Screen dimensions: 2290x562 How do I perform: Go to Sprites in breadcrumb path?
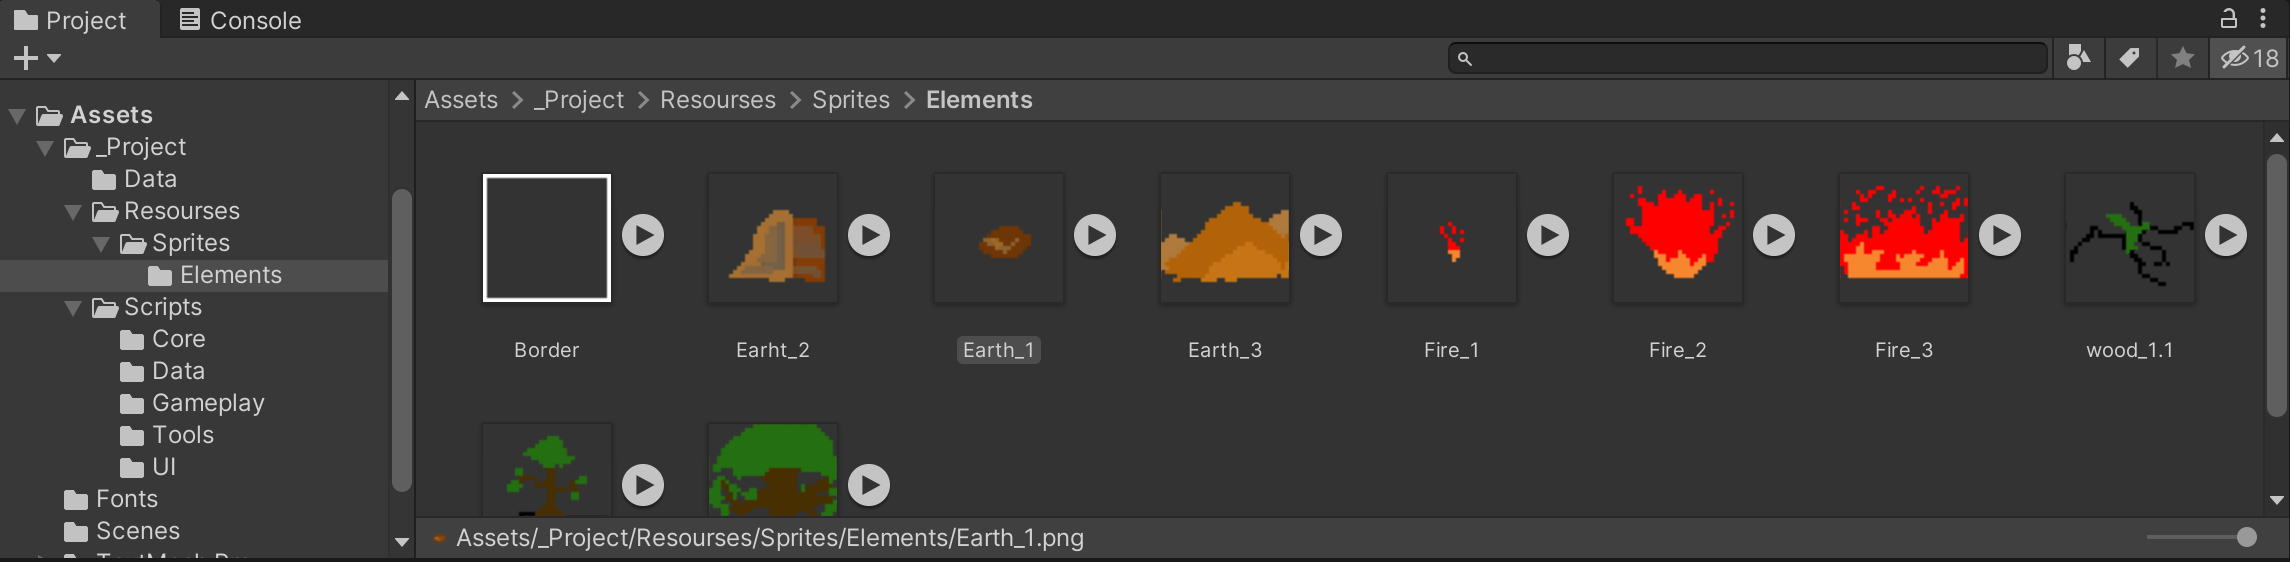click(851, 100)
